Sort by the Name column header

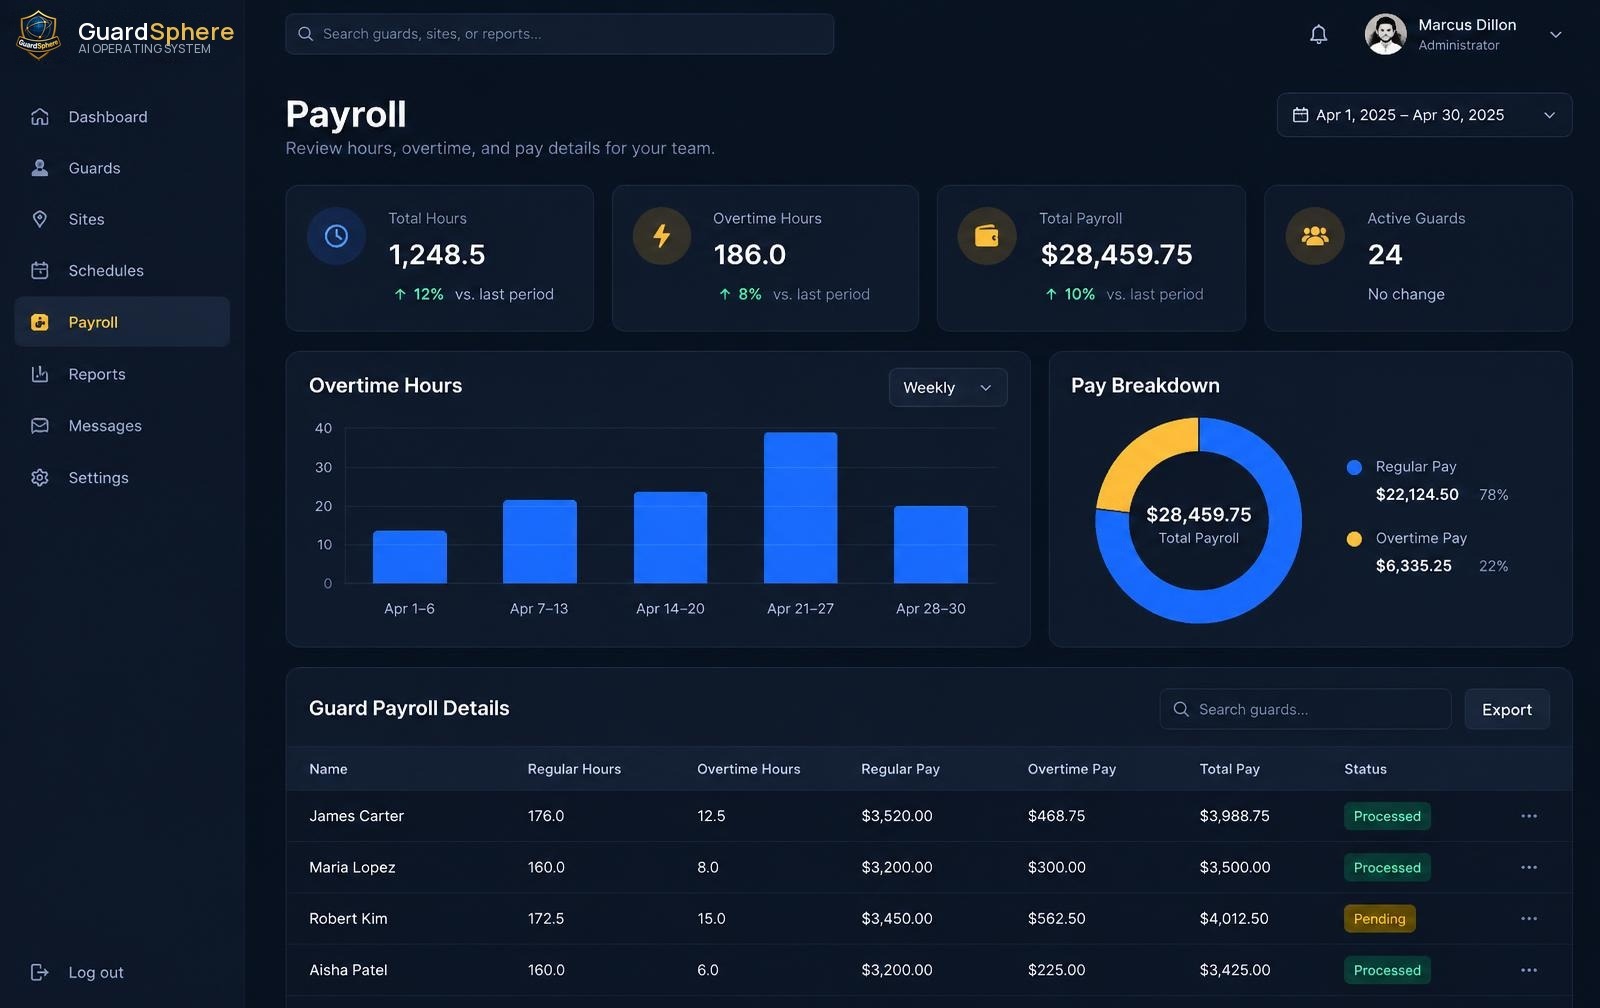[x=328, y=769]
